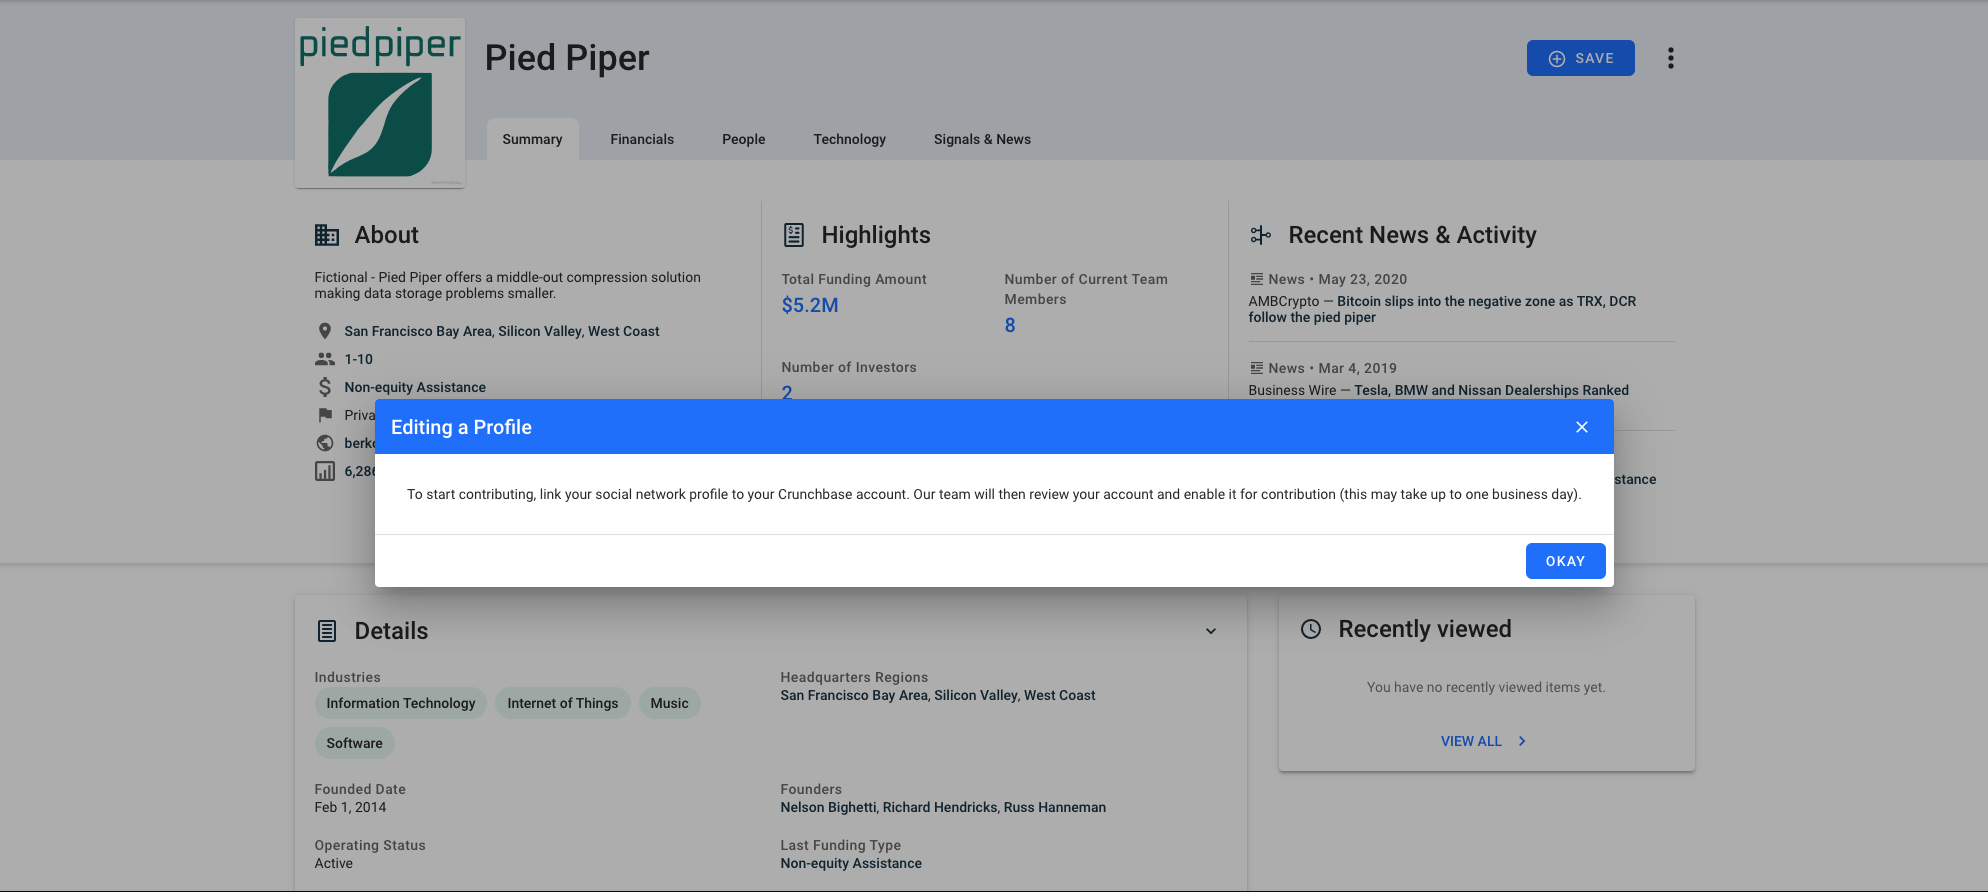
Task: Save the Pied Piper profile
Action: tap(1580, 58)
